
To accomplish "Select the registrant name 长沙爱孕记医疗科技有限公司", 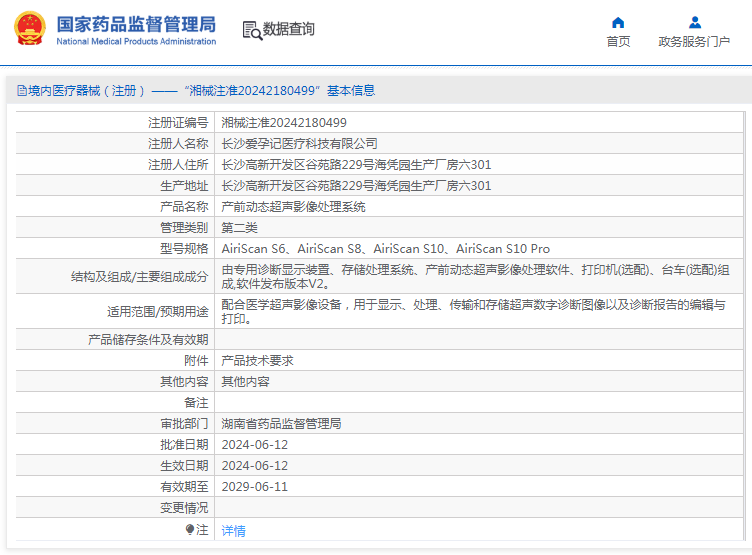I will (299, 144).
